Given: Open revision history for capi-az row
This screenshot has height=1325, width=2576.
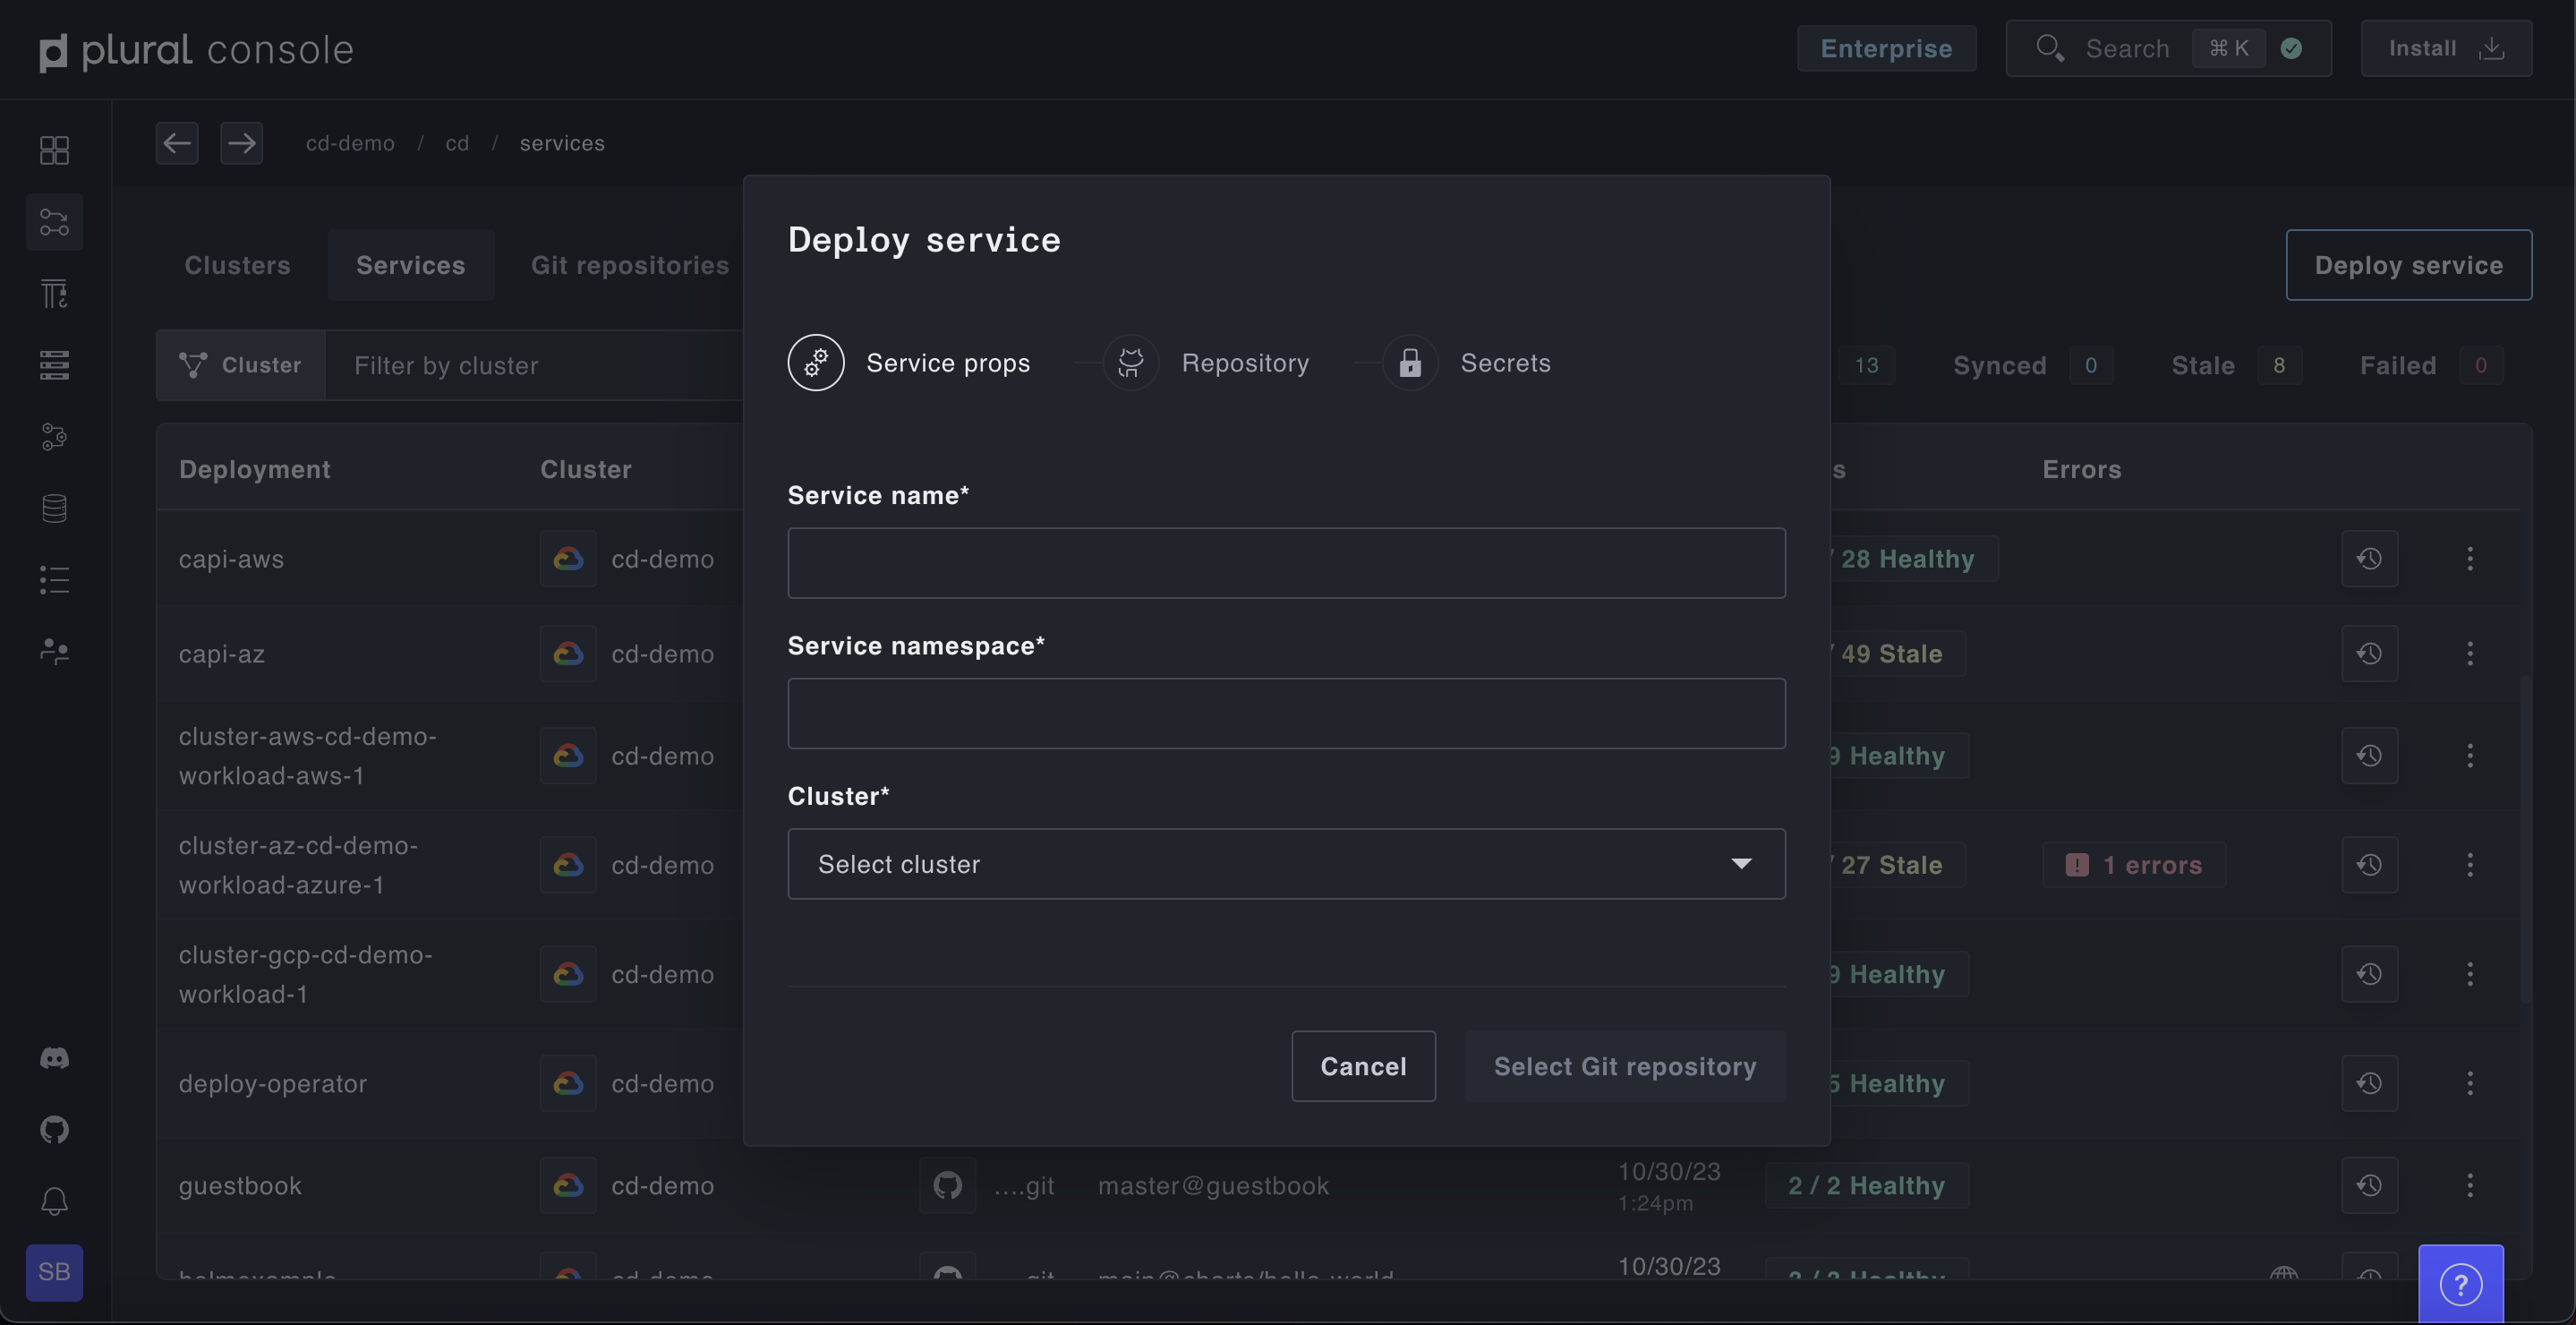Looking at the screenshot, I should [2369, 654].
